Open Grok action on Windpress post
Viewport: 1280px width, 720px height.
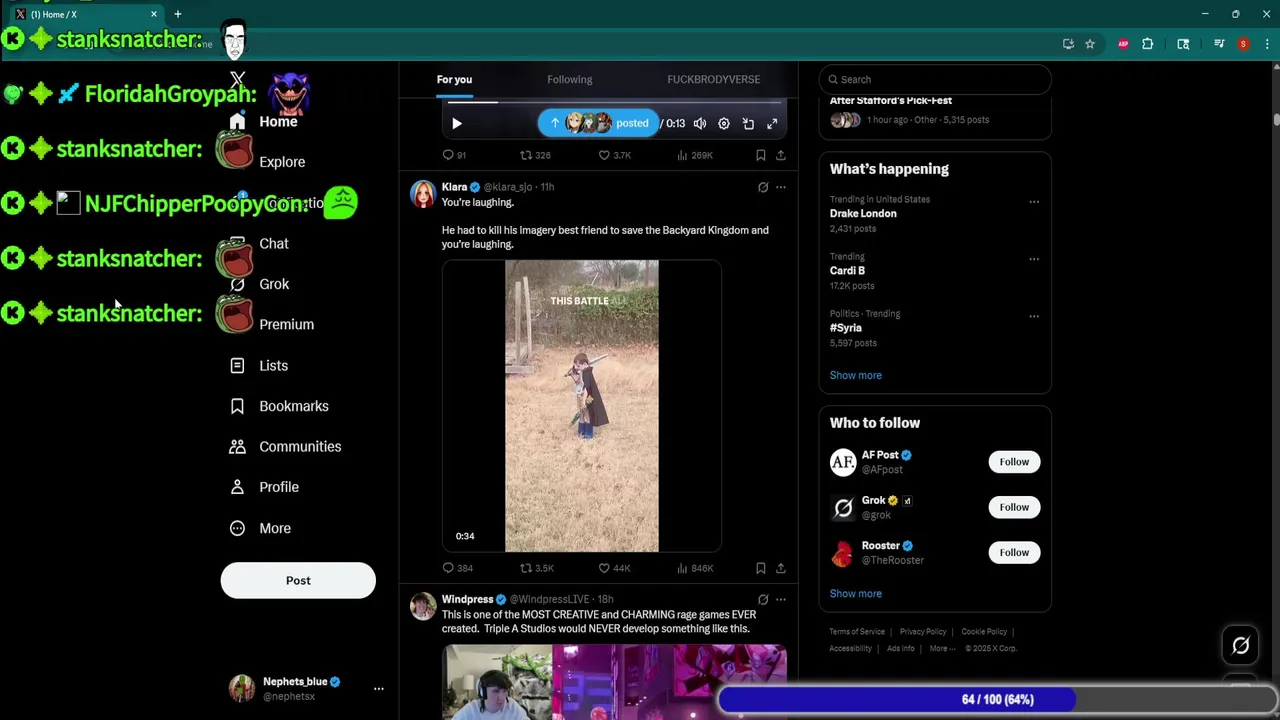click(x=763, y=600)
